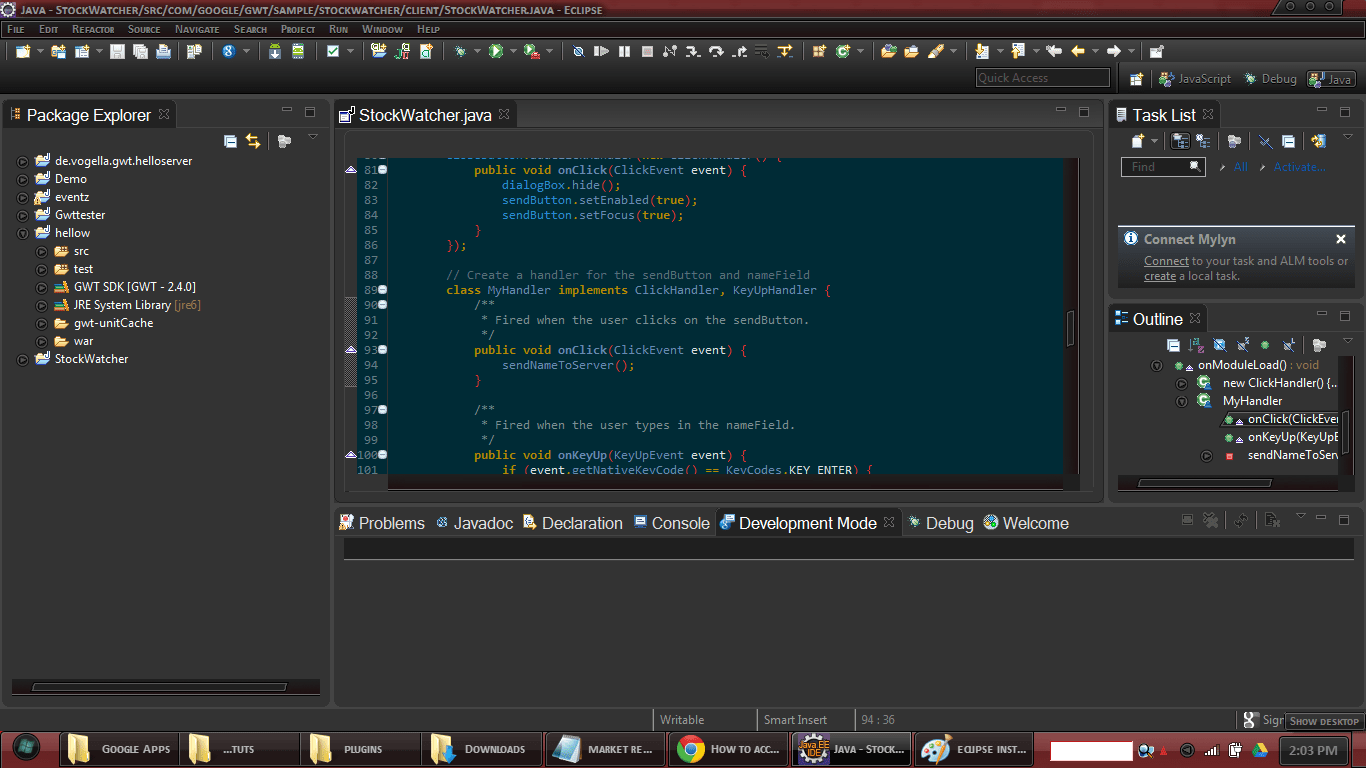Screen dimensions: 1366x768
Task: Toggle Link with Editor in Package Explorer
Action: click(253, 141)
